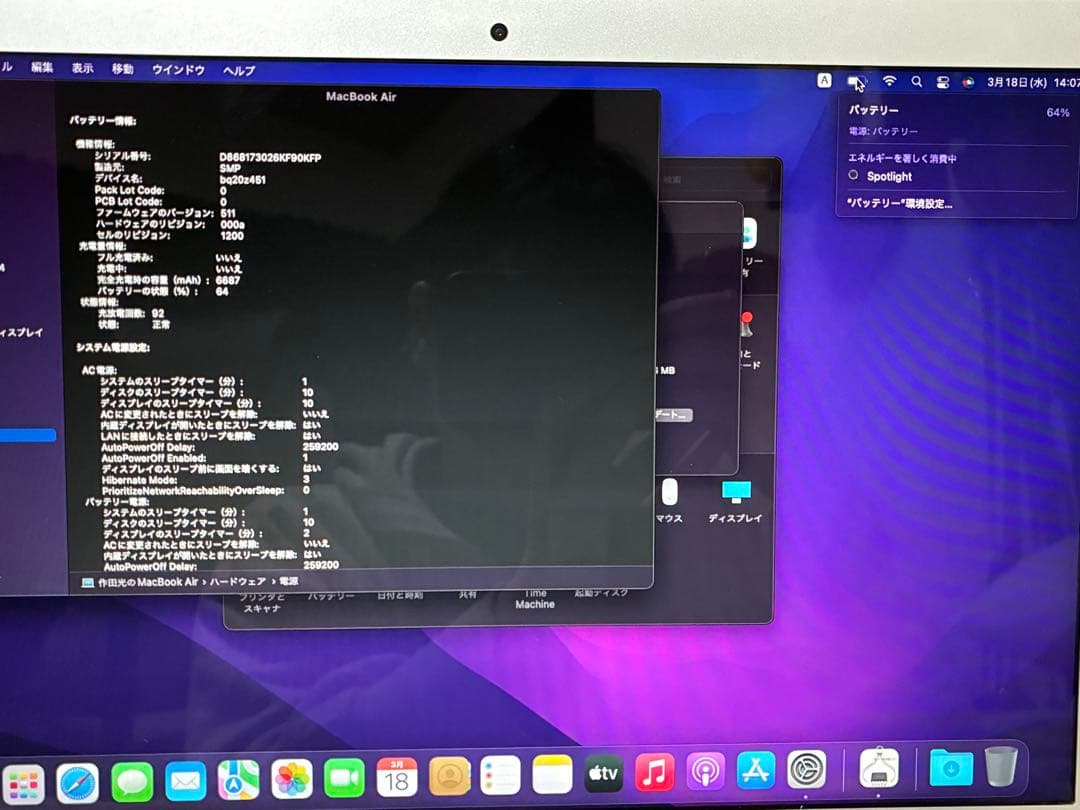Click the Hibernate Mode row label
Viewport: 1080px width, 810px height.
pyautogui.click(x=139, y=480)
